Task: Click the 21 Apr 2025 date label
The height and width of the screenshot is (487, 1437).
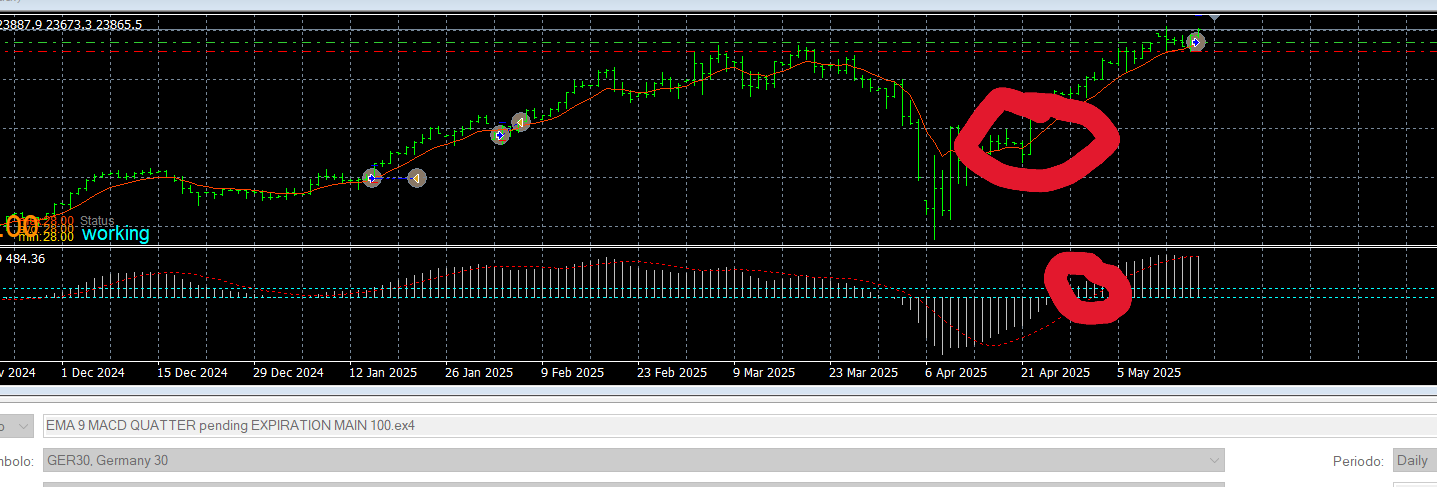Action: (1055, 373)
